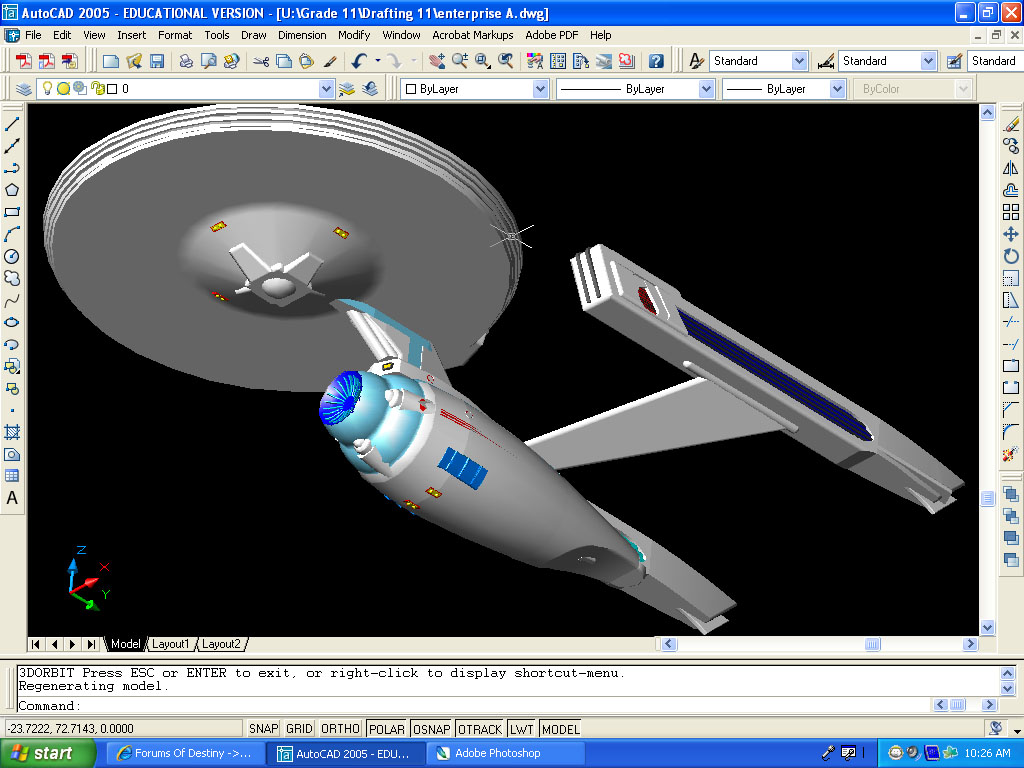Viewport: 1024px width, 768px height.
Task: Select the Offset modify tool
Action: pos(1011,190)
